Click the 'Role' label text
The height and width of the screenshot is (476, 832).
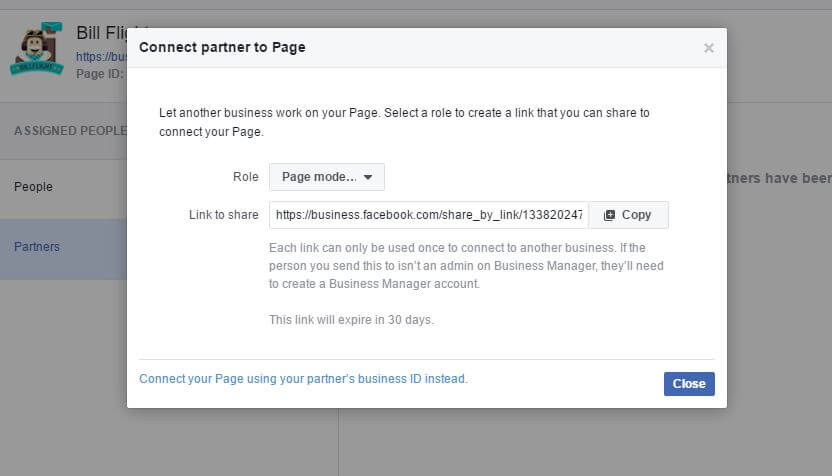(246, 177)
